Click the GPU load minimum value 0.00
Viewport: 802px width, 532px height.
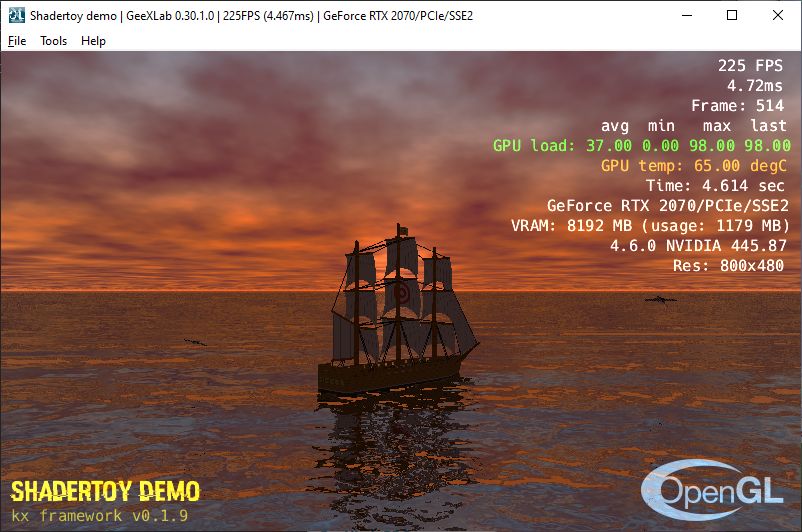(660, 146)
